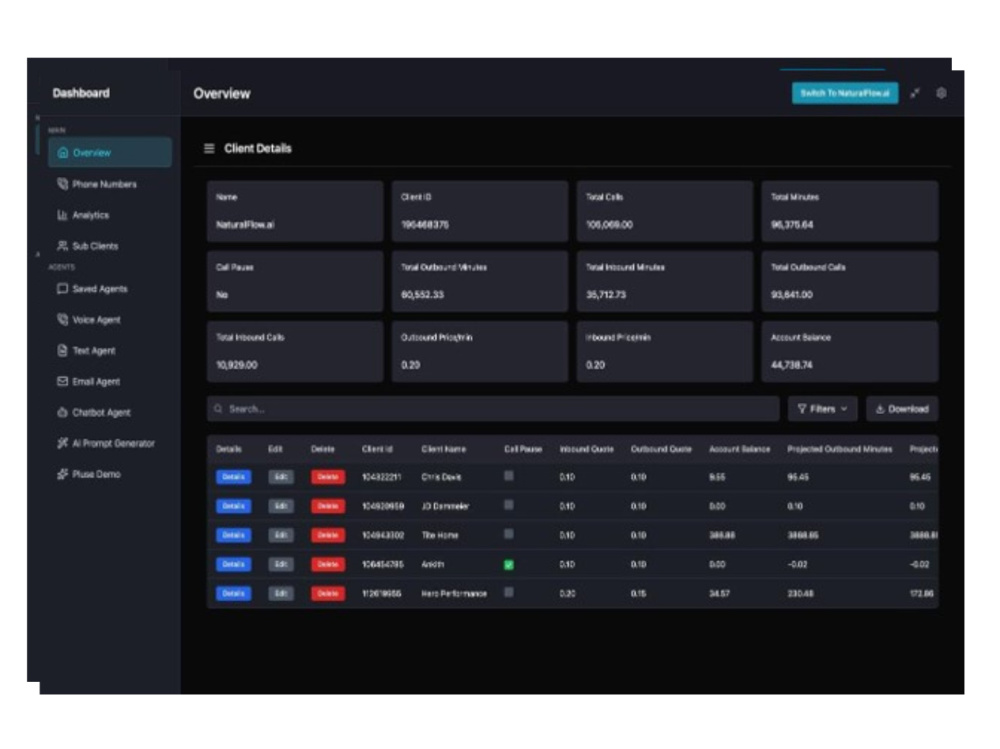The image size is (1000, 749).
Task: Click the envelope icon beside Email Agent
Action: (x=62, y=381)
